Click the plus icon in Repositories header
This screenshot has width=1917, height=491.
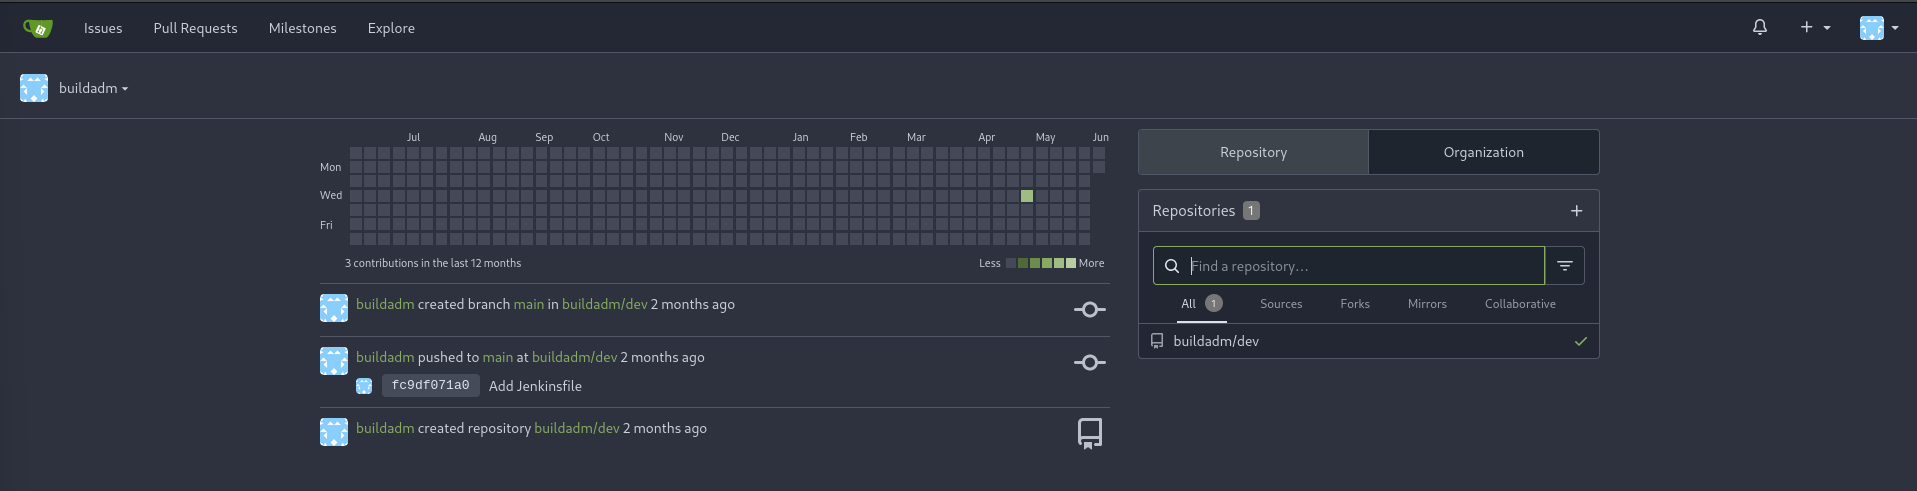1576,211
